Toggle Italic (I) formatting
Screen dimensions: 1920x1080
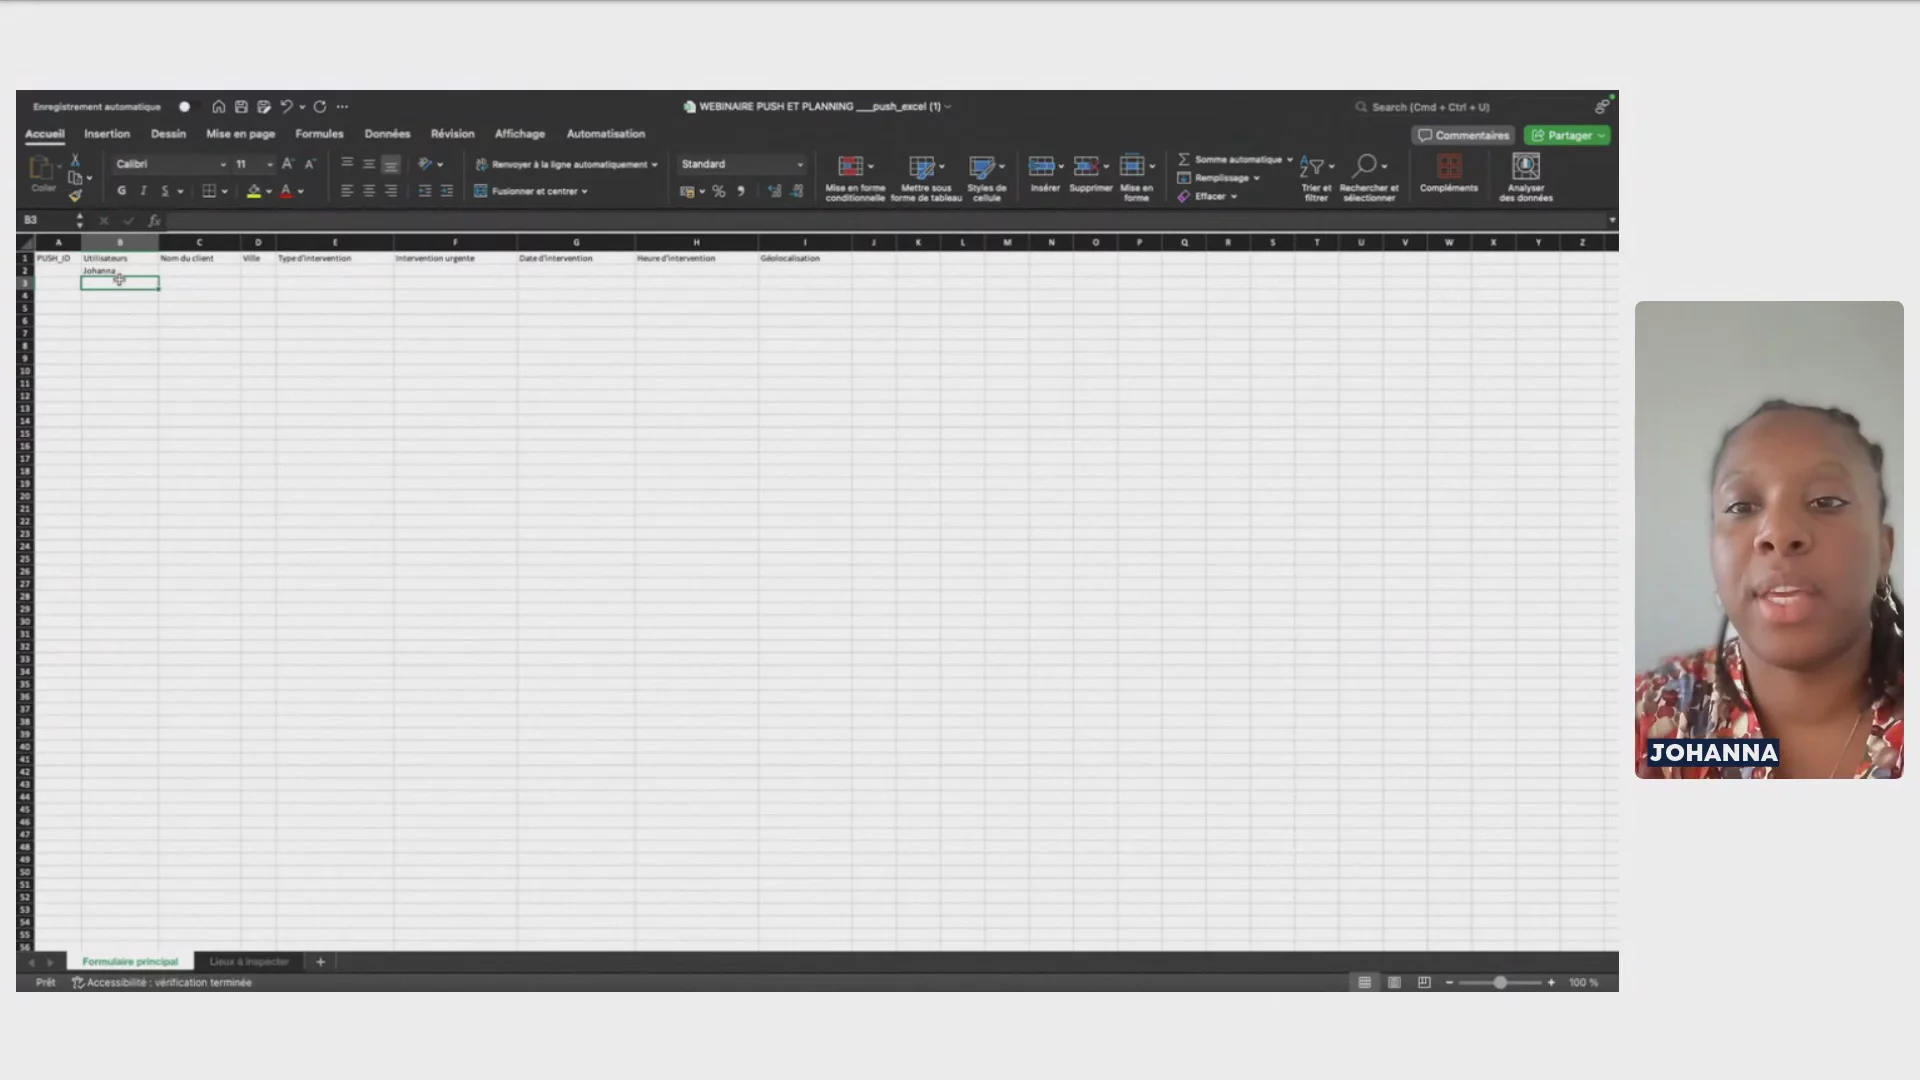click(143, 191)
